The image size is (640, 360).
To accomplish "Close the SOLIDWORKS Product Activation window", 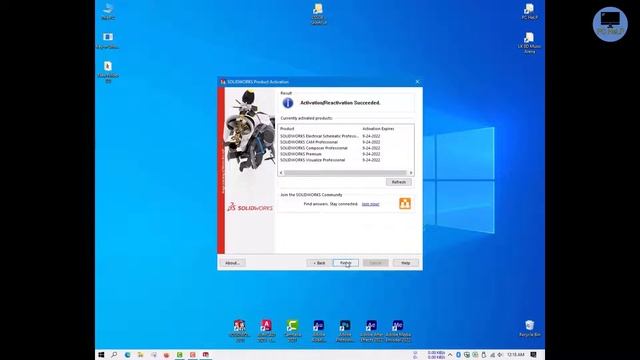I will click(x=417, y=82).
